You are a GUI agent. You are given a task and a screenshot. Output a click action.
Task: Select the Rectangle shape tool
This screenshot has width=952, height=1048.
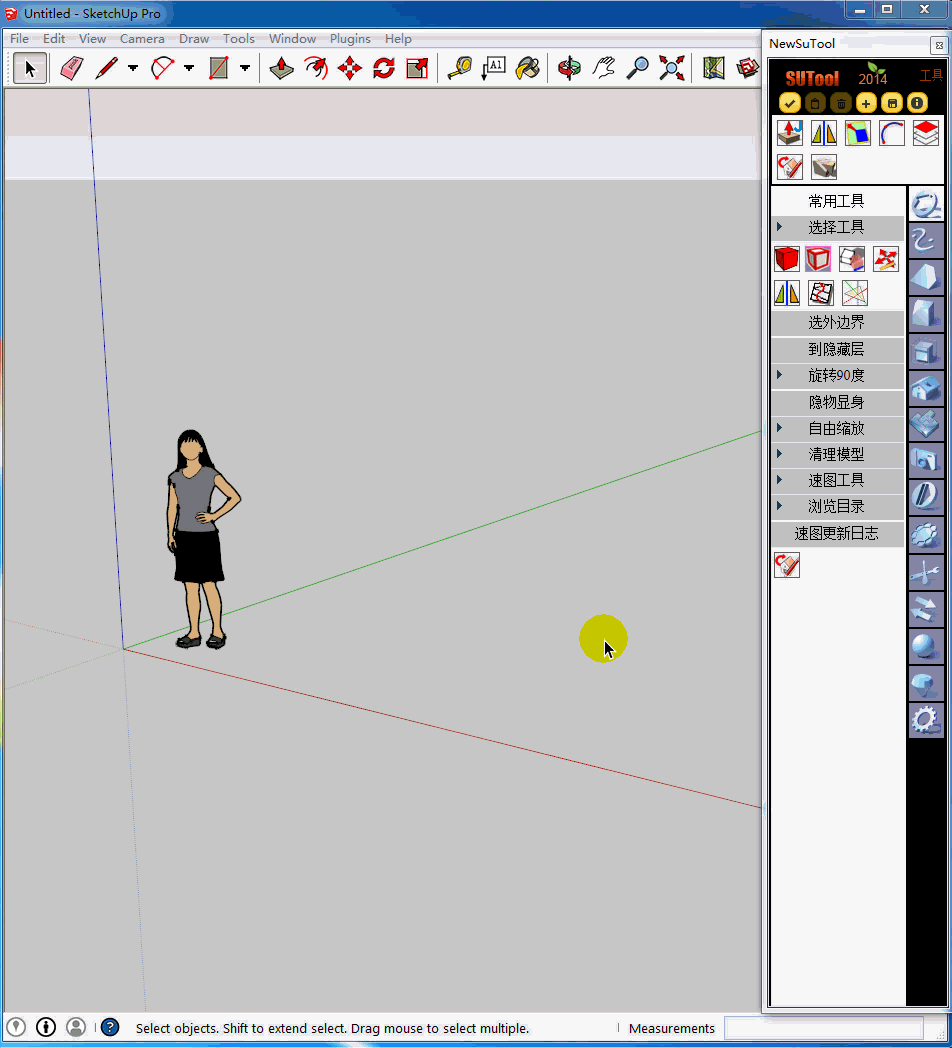pyautogui.click(x=219, y=68)
